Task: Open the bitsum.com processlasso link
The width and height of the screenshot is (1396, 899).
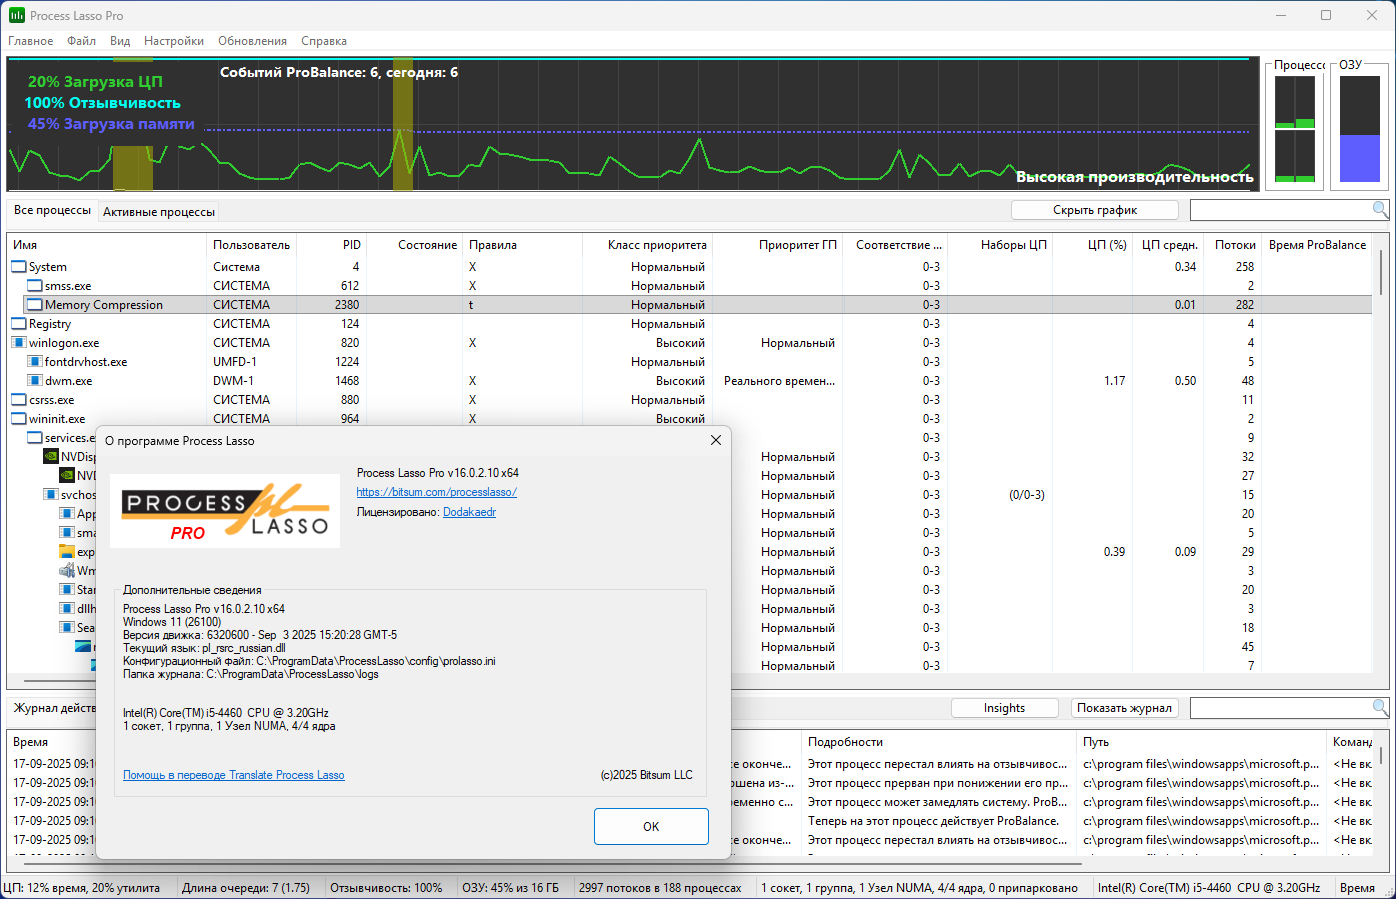Action: (437, 492)
